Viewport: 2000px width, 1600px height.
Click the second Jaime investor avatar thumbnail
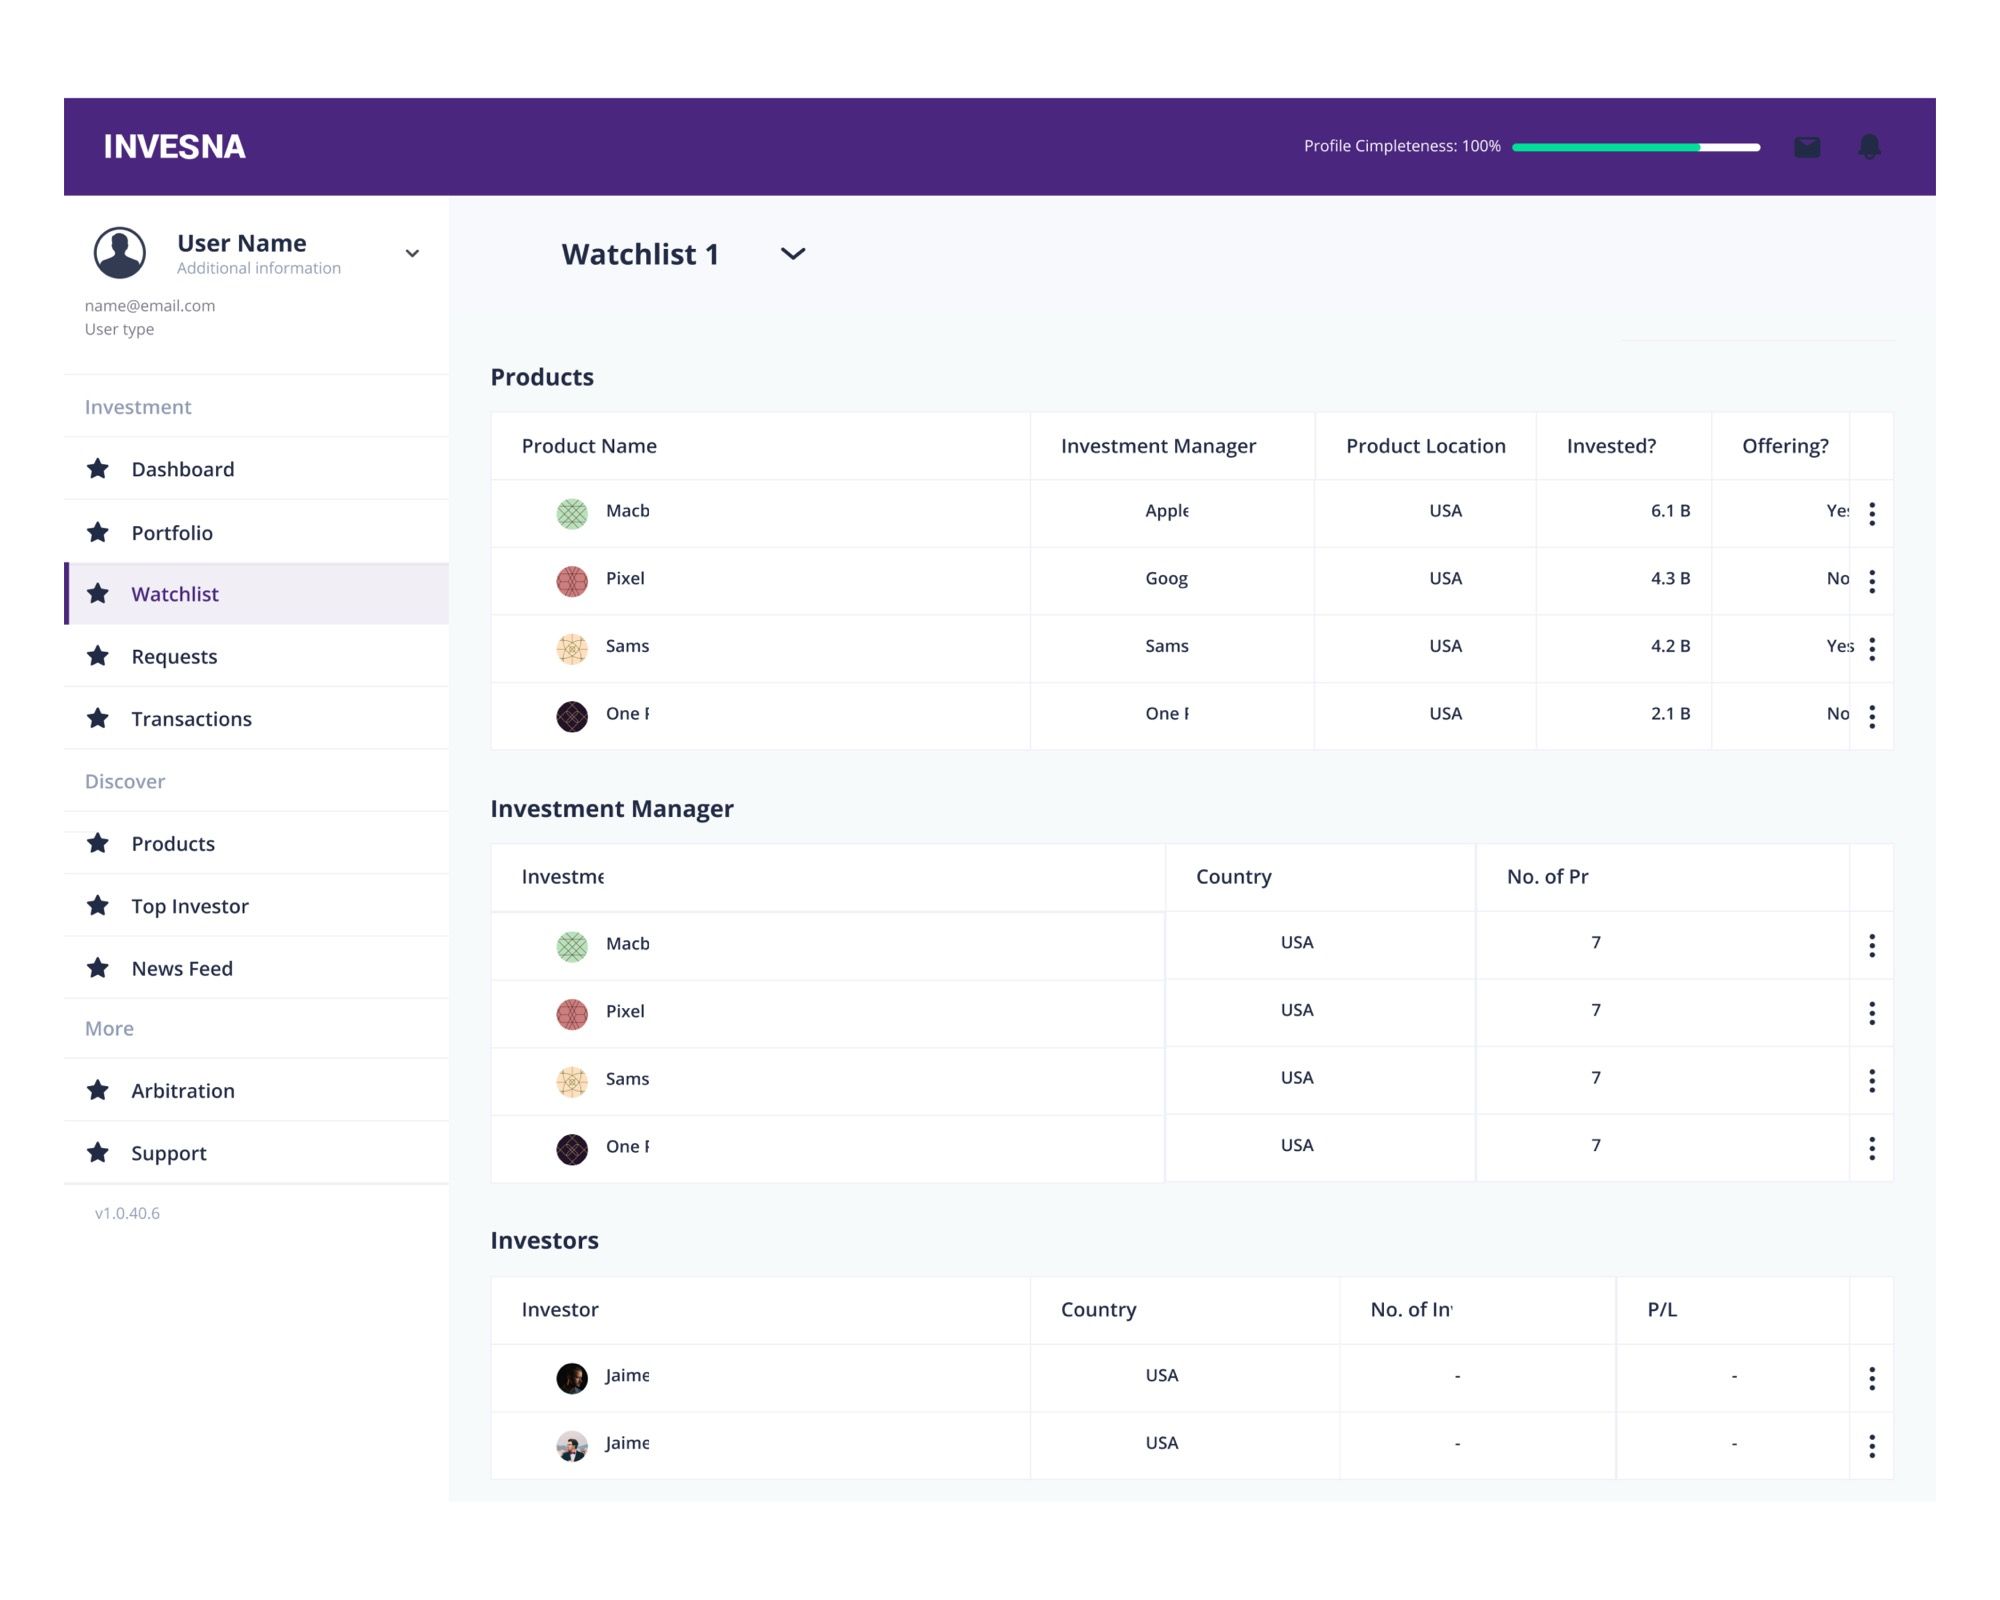(572, 1446)
